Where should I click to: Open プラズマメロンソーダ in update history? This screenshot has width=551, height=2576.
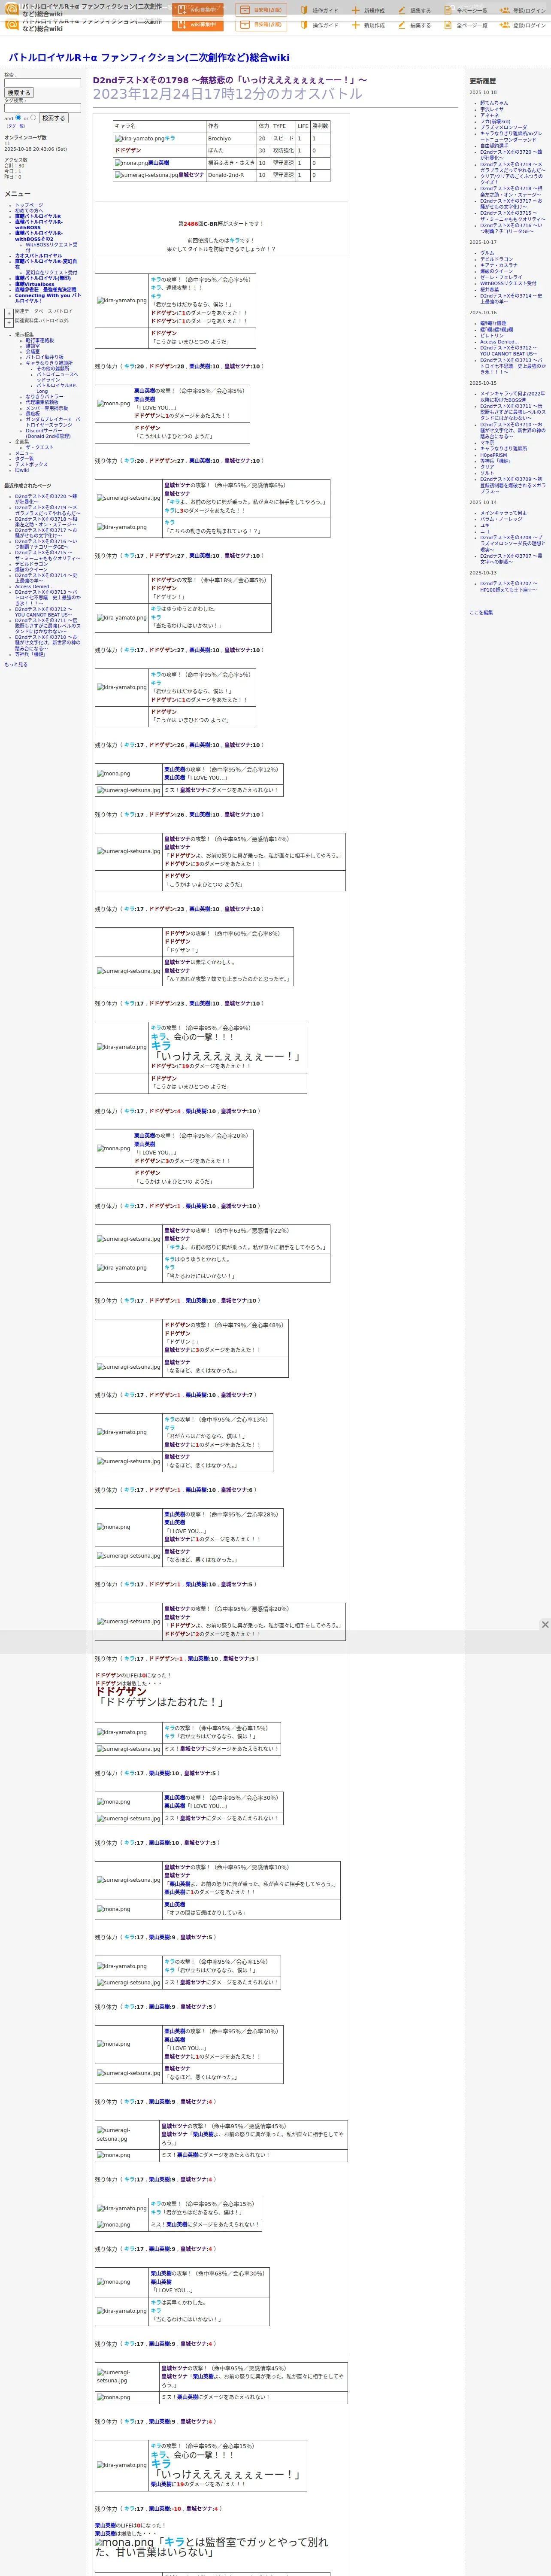(503, 127)
